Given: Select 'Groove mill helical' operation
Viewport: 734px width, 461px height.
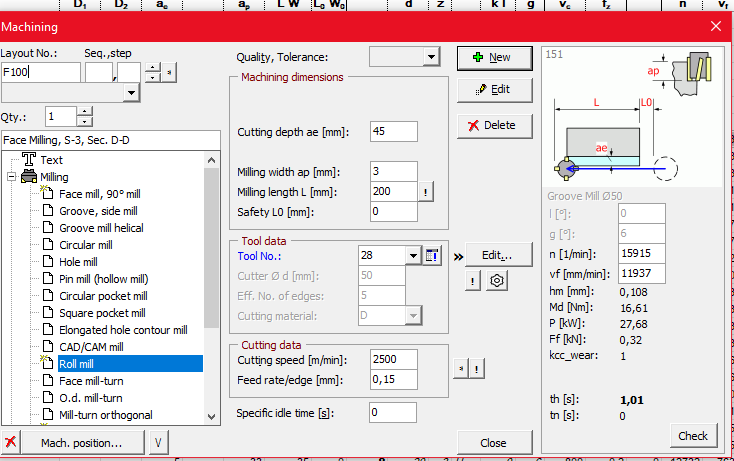Looking at the screenshot, I should (x=101, y=228).
